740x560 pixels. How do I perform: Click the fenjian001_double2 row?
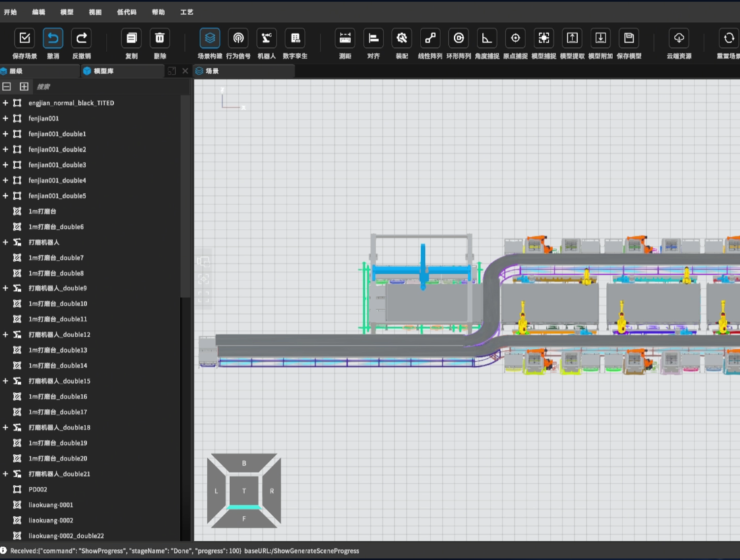[x=90, y=150]
